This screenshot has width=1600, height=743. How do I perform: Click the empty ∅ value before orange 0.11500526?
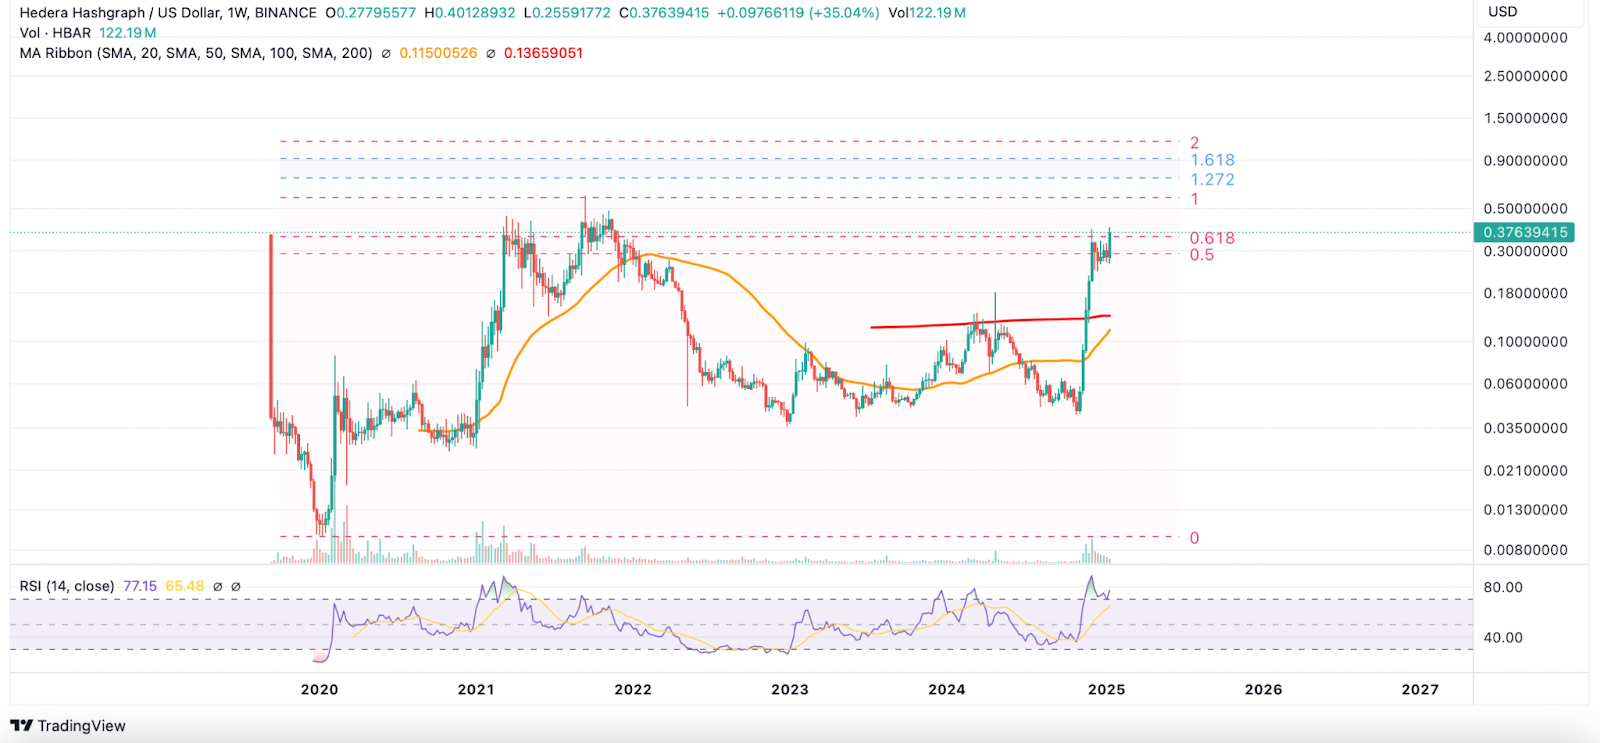(386, 53)
